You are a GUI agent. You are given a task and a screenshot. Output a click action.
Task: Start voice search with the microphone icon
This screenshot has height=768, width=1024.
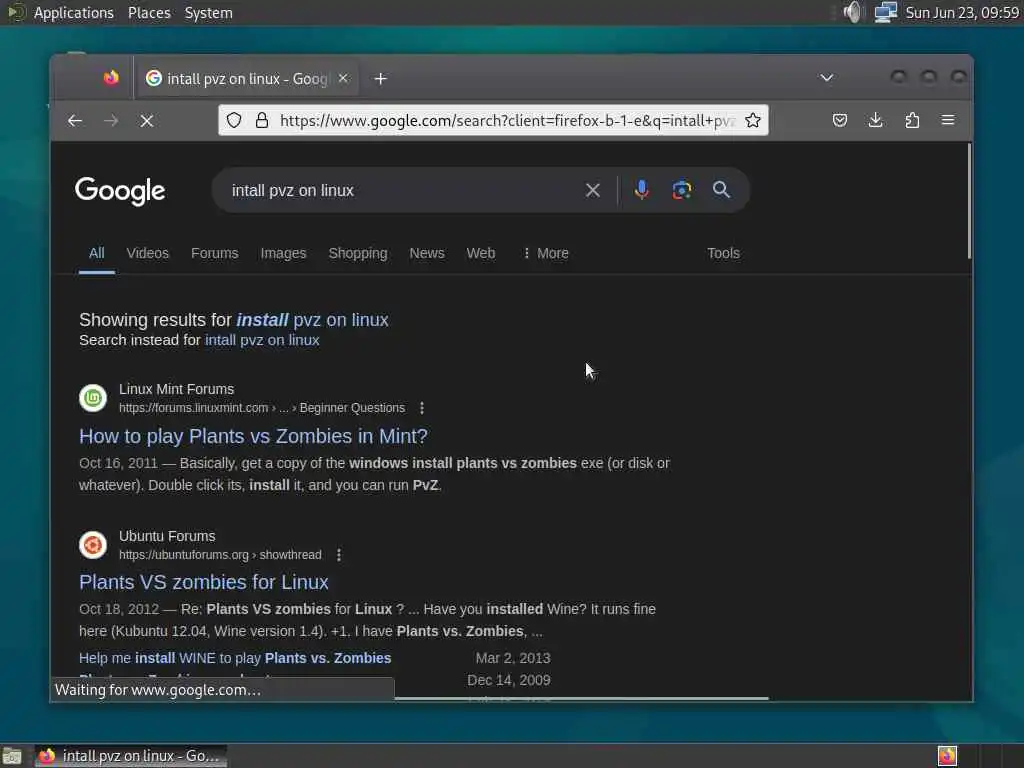642,190
